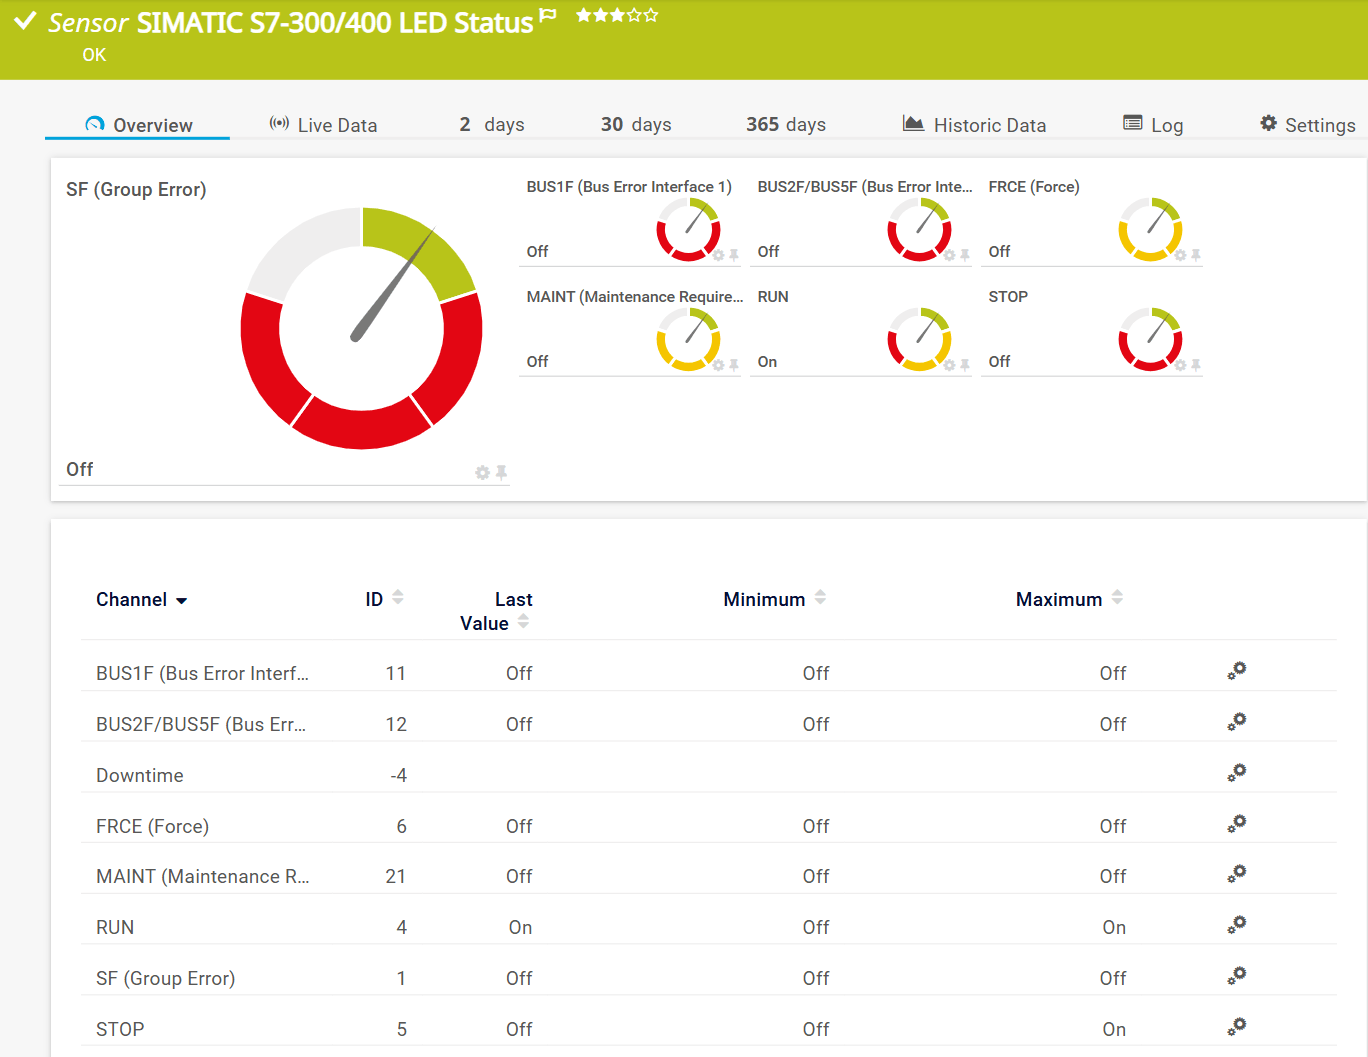The width and height of the screenshot is (1368, 1057).
Task: Open the Settings tab
Action: 1307,125
